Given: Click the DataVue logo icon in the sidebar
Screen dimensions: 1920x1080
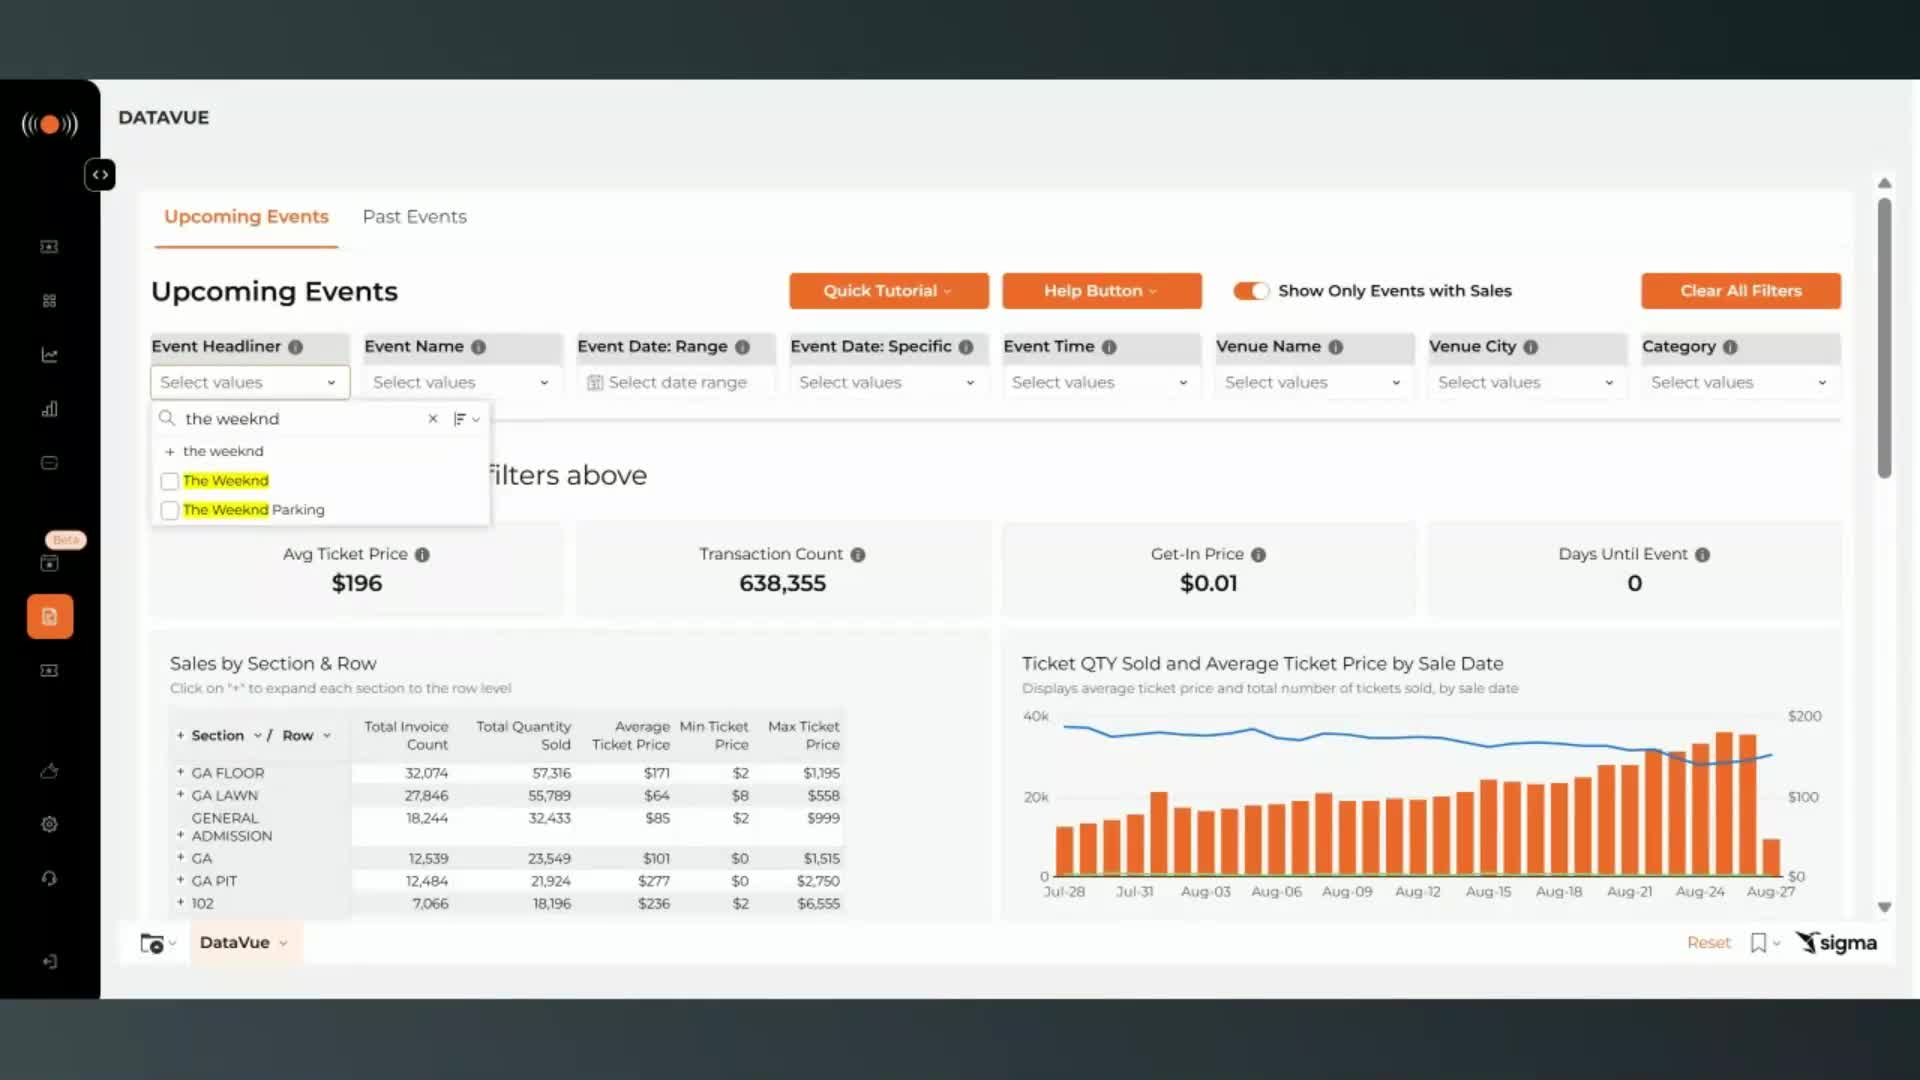Looking at the screenshot, I should click(50, 124).
